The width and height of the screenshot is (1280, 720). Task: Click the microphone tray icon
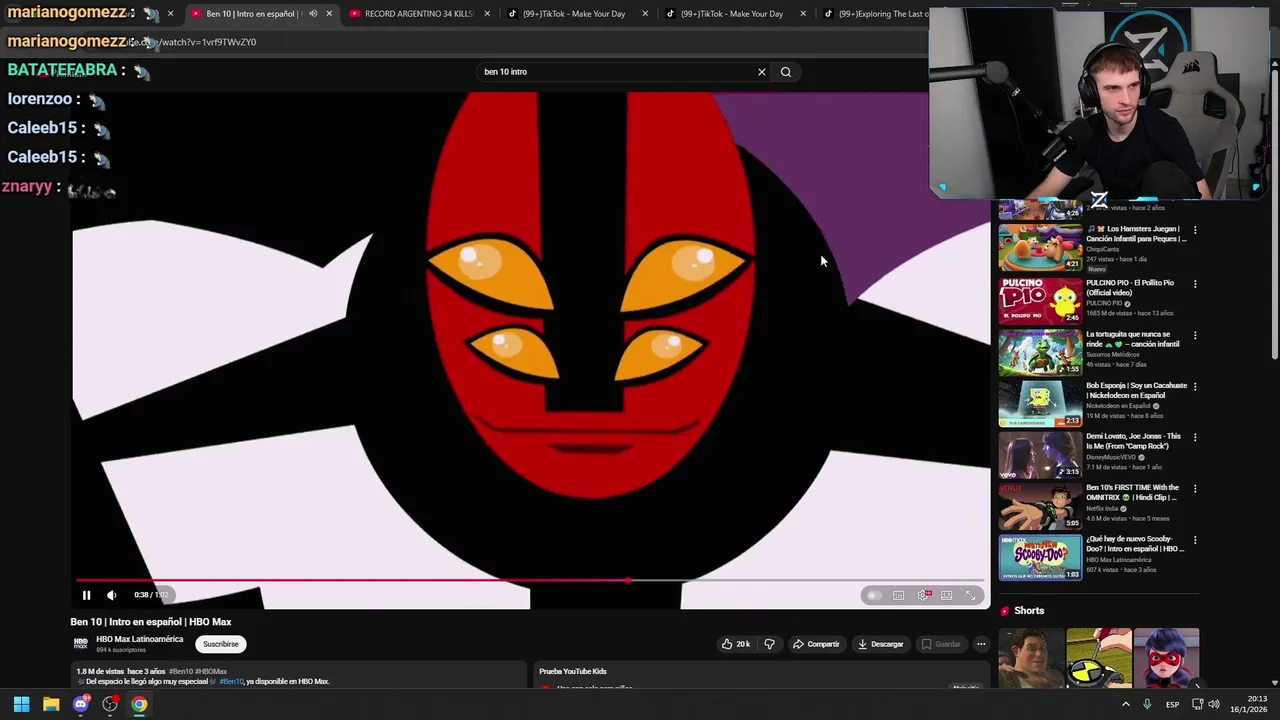[x=1147, y=704]
